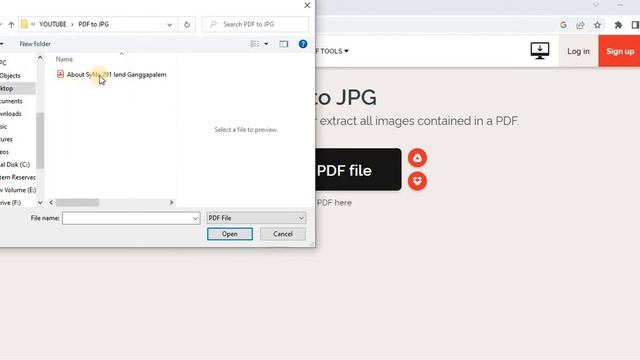Change the file view layout icon
Viewport: 640px width, 360px height.
click(x=255, y=44)
